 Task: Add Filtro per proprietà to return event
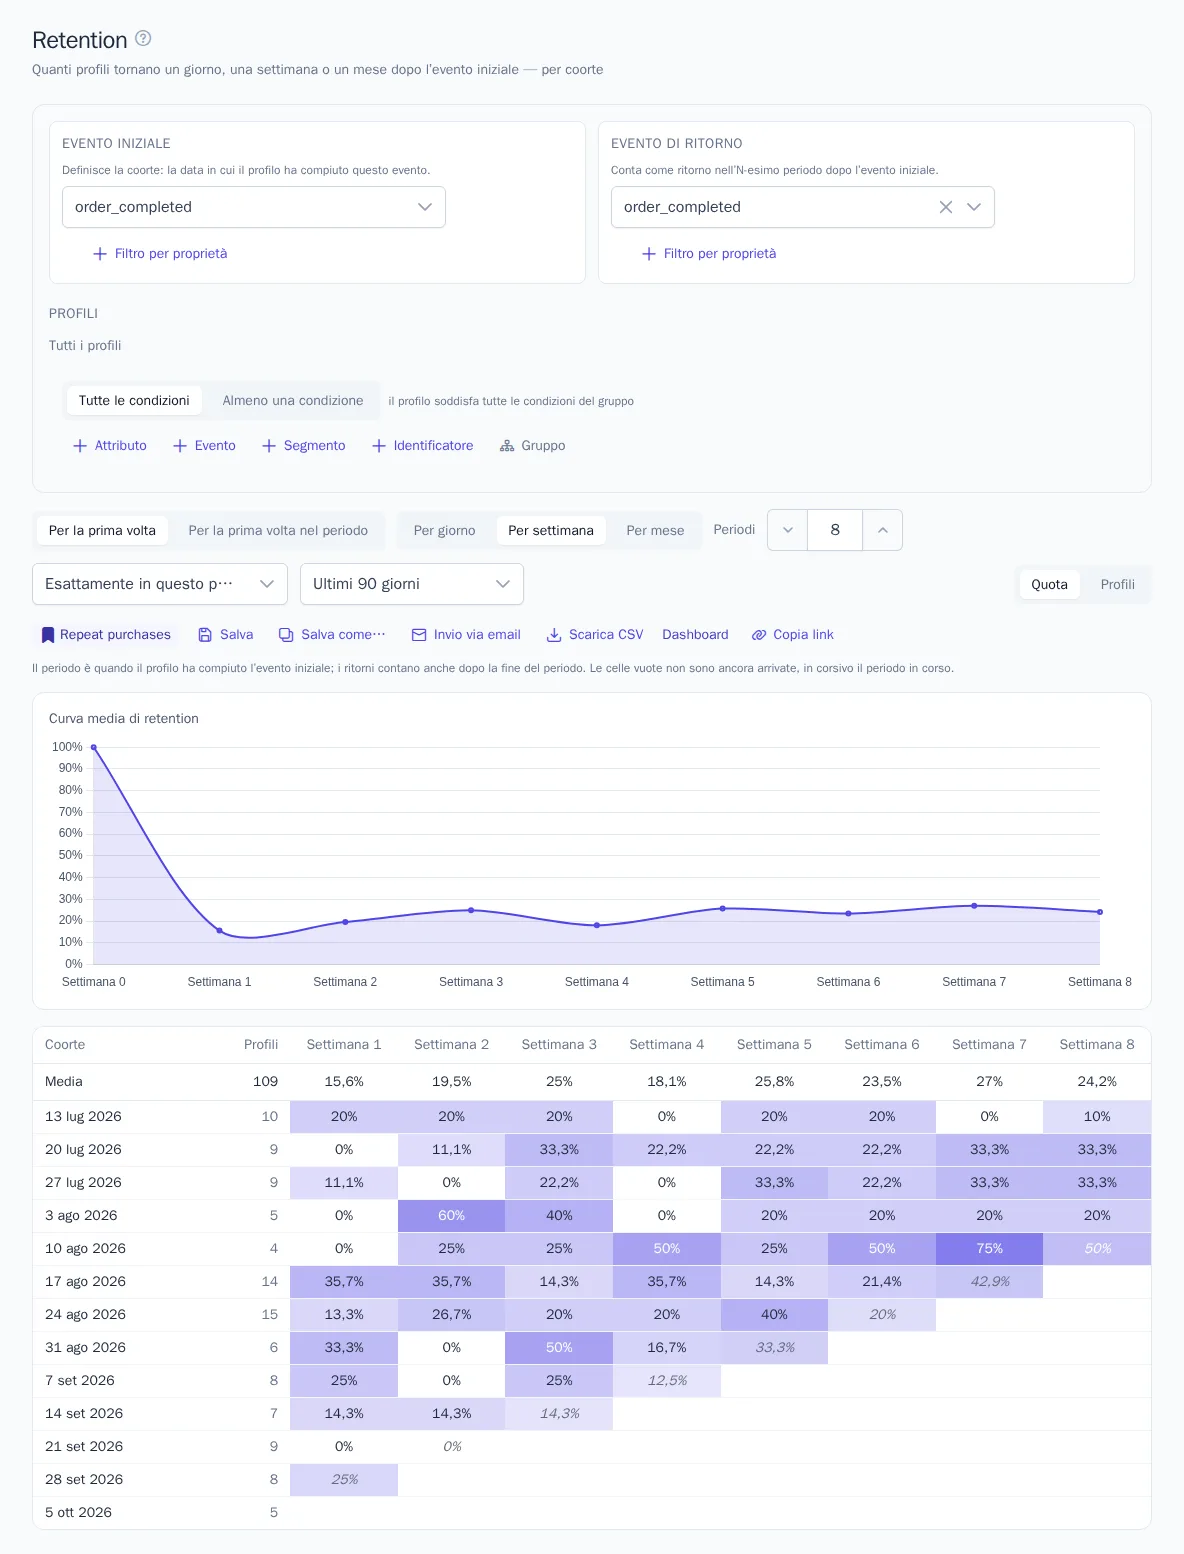tap(709, 254)
